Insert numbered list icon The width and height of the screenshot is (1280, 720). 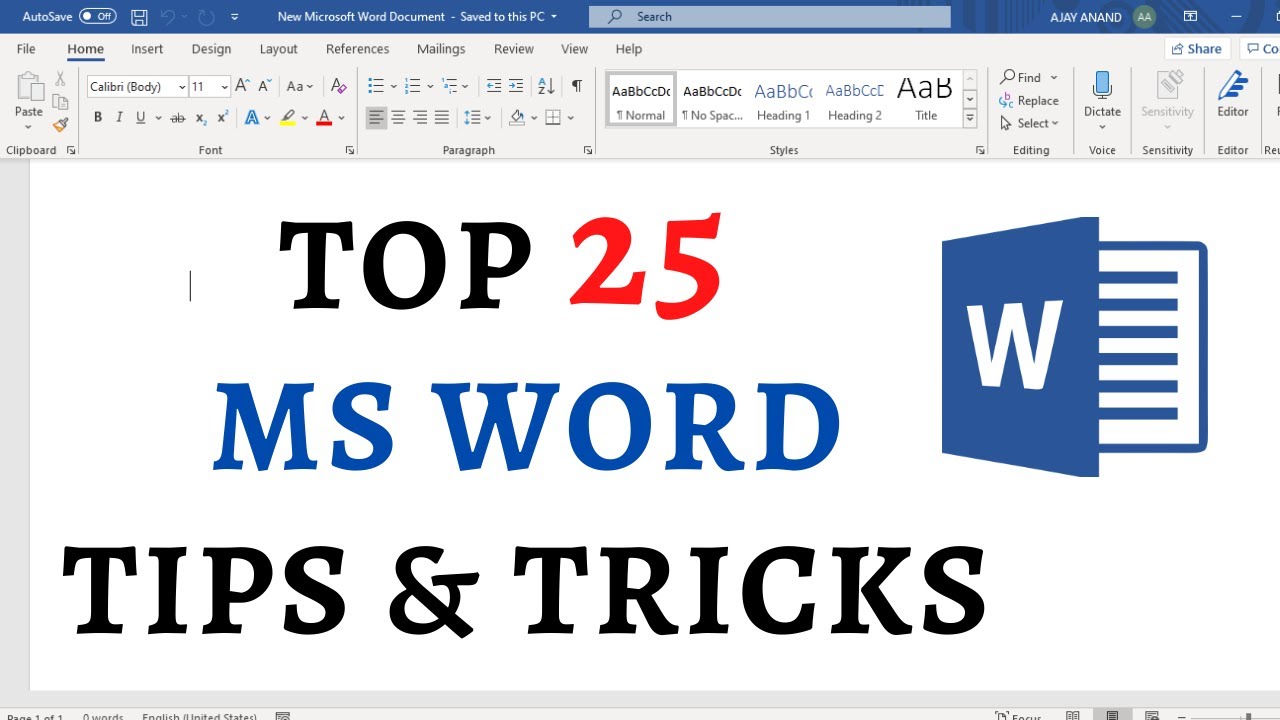click(412, 86)
